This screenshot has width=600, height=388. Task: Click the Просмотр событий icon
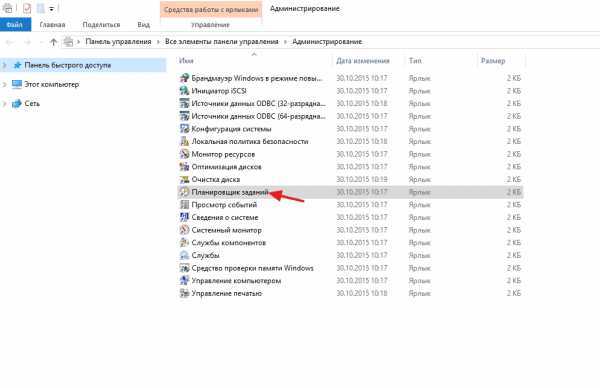click(184, 204)
